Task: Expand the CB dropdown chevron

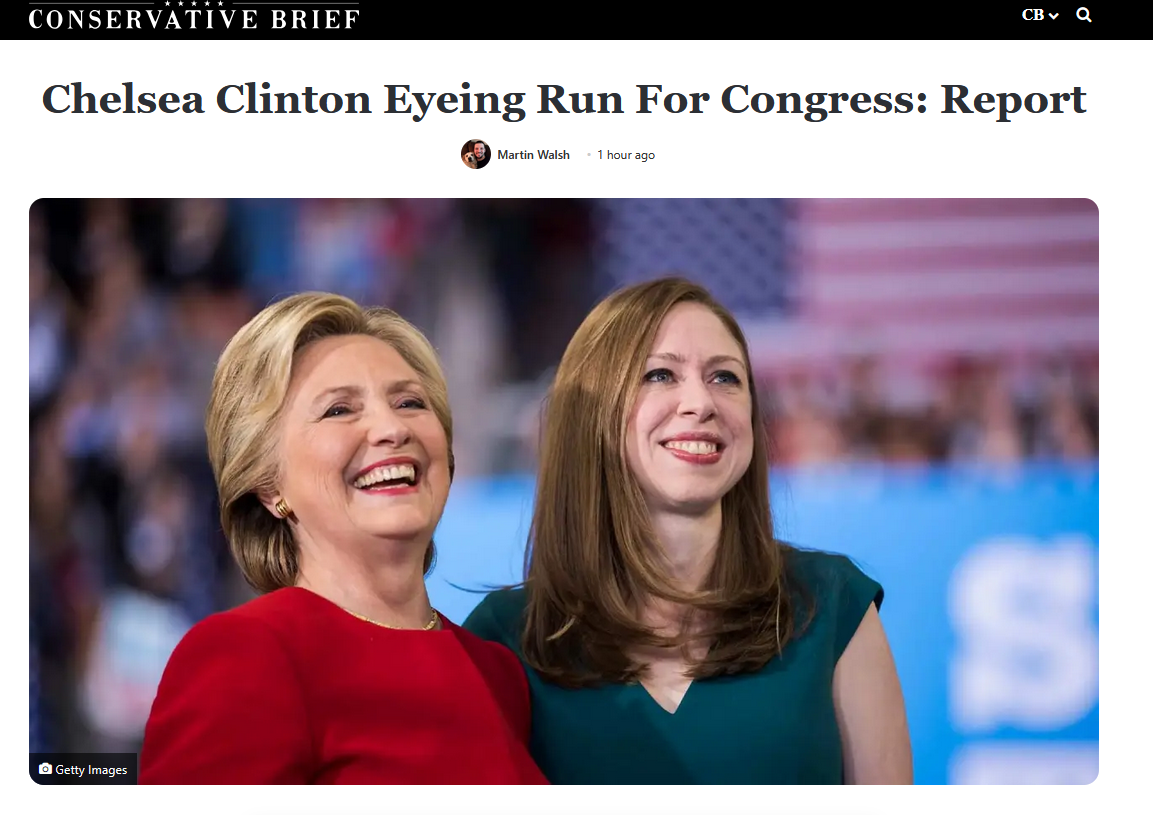Action: coord(1054,15)
